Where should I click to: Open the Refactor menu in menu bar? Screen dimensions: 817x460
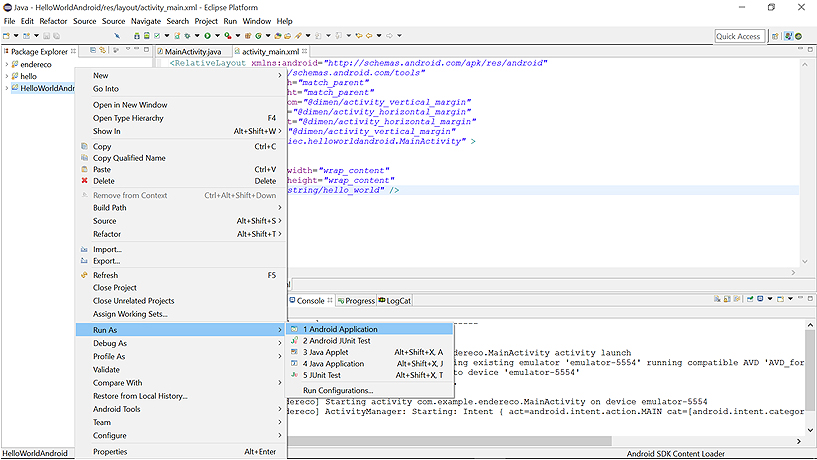(x=53, y=21)
